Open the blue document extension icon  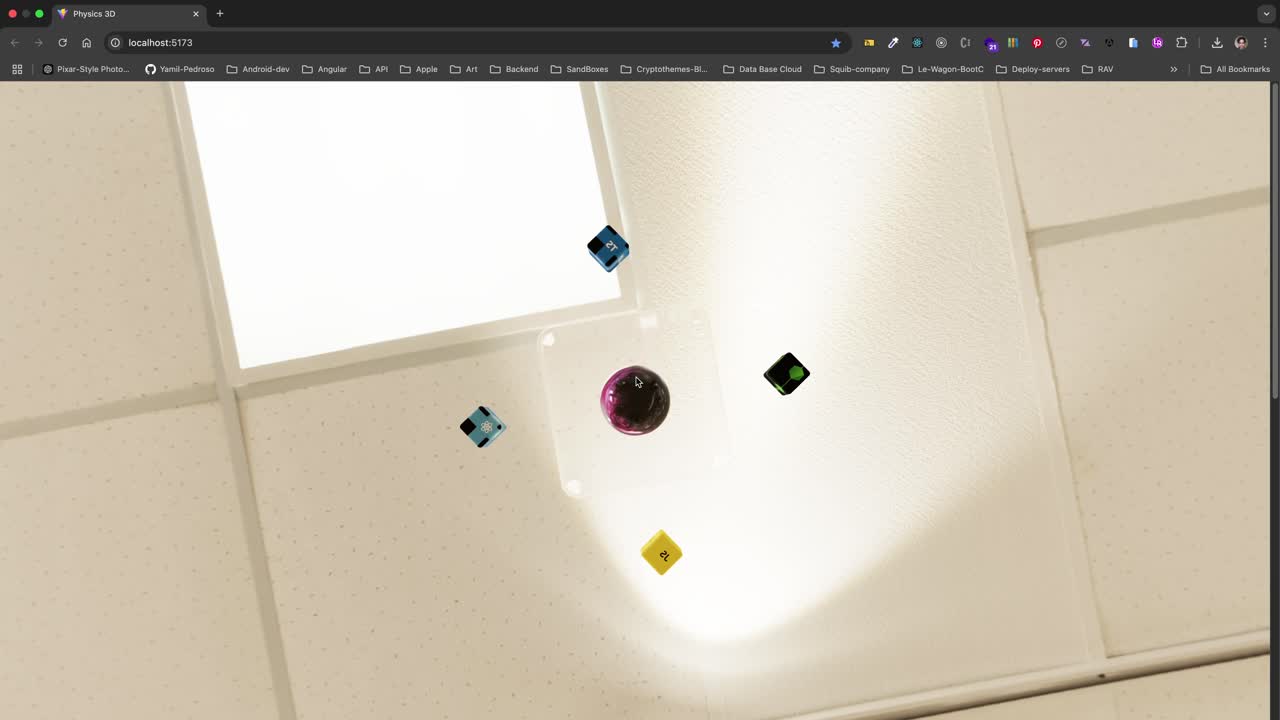(1133, 43)
